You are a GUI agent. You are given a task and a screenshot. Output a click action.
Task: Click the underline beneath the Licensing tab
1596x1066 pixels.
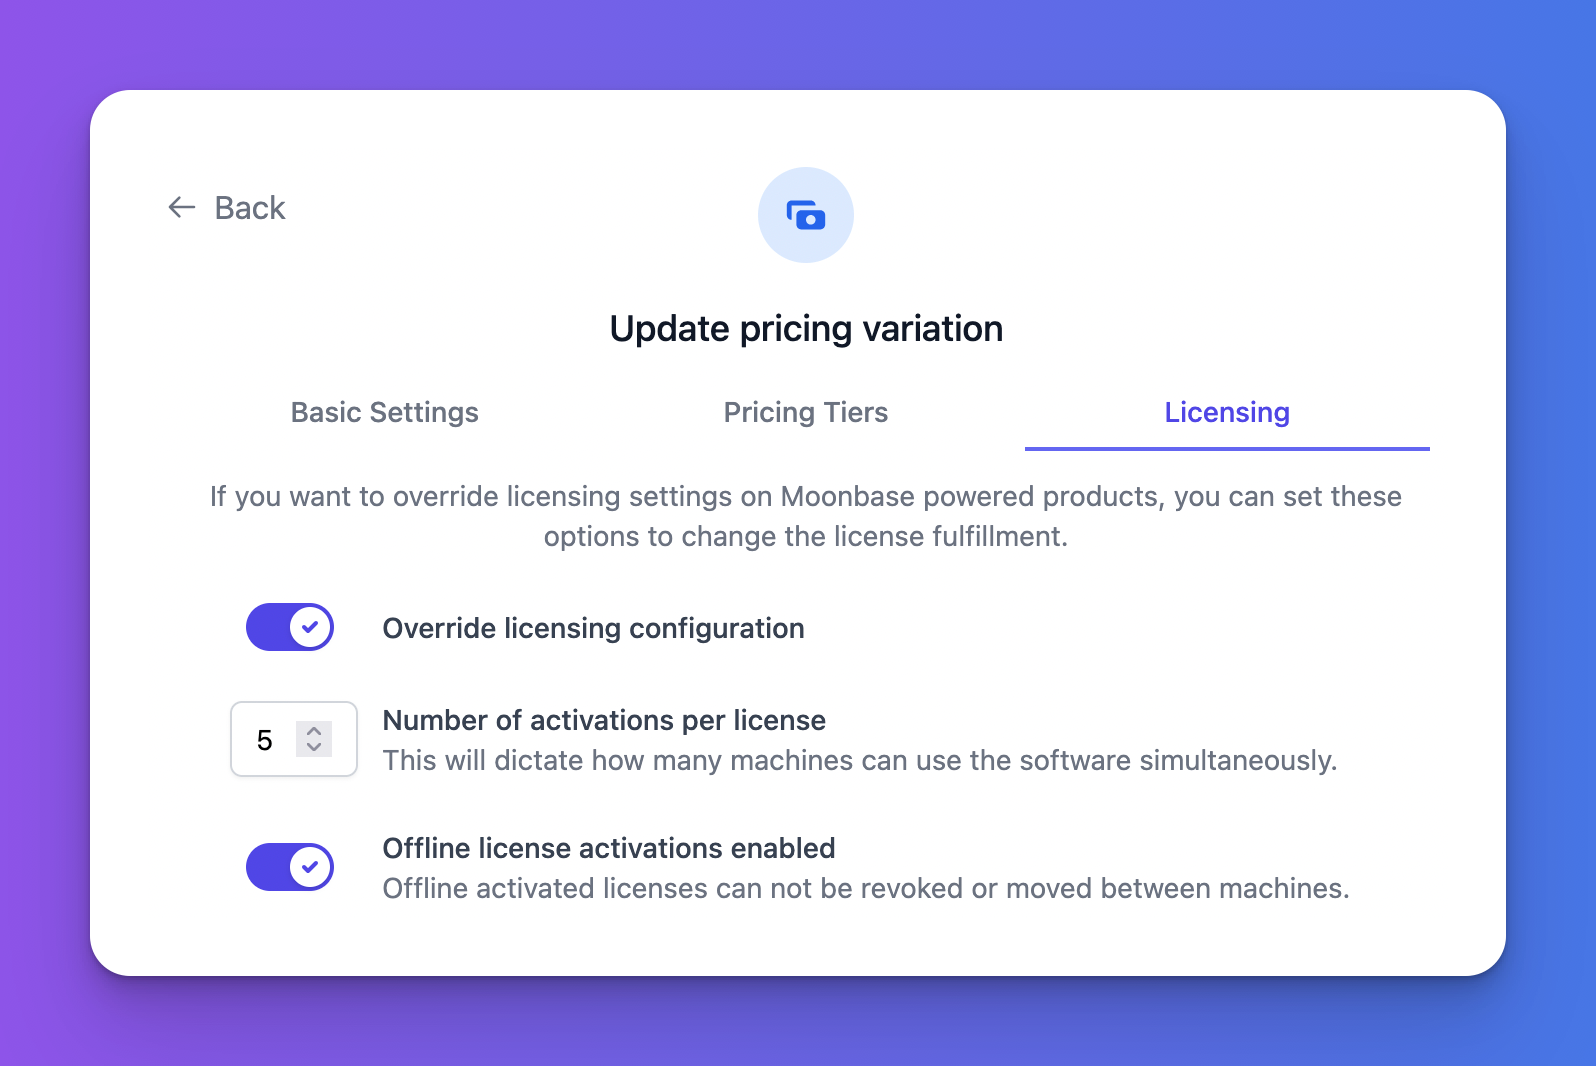tap(1226, 449)
